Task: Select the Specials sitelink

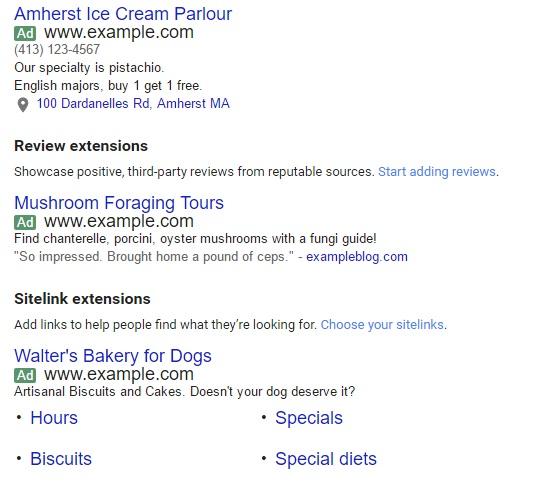Action: (309, 418)
